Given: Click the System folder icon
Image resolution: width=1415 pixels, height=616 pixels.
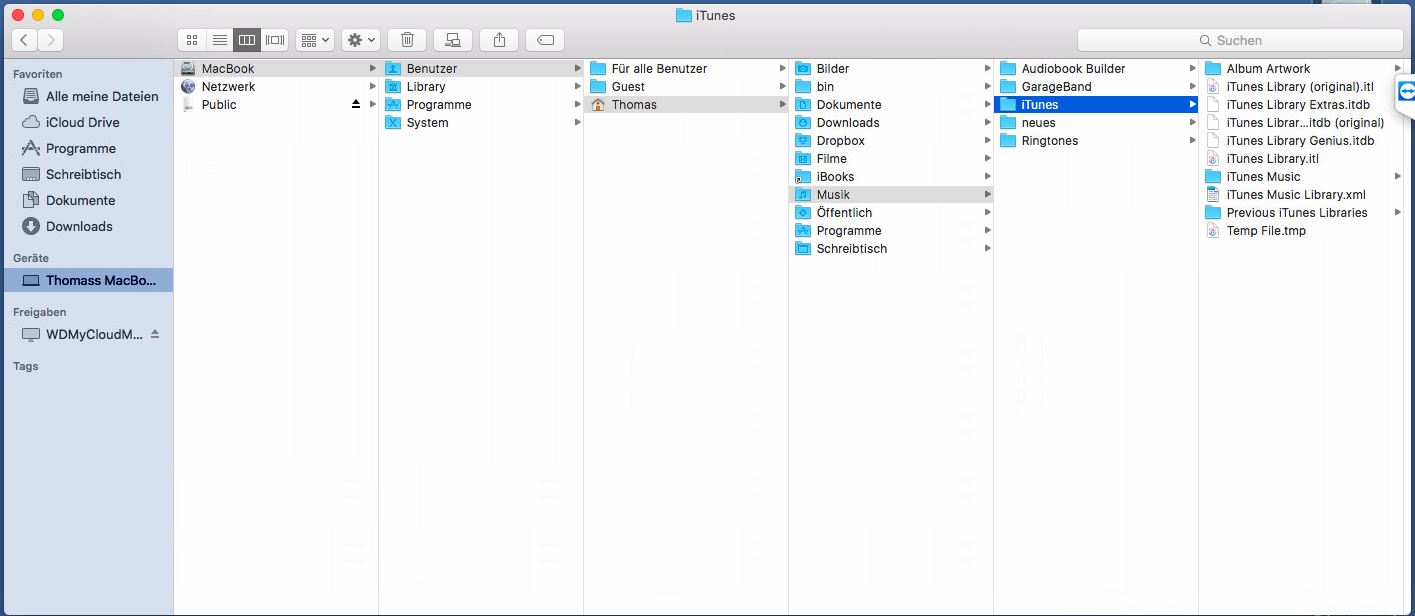Looking at the screenshot, I should pyautogui.click(x=393, y=122).
